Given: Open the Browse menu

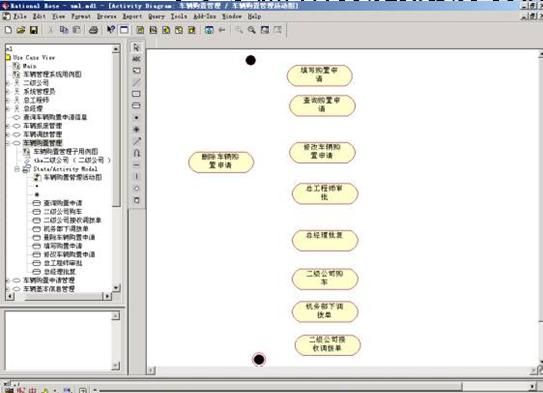Looking at the screenshot, I should [107, 16].
